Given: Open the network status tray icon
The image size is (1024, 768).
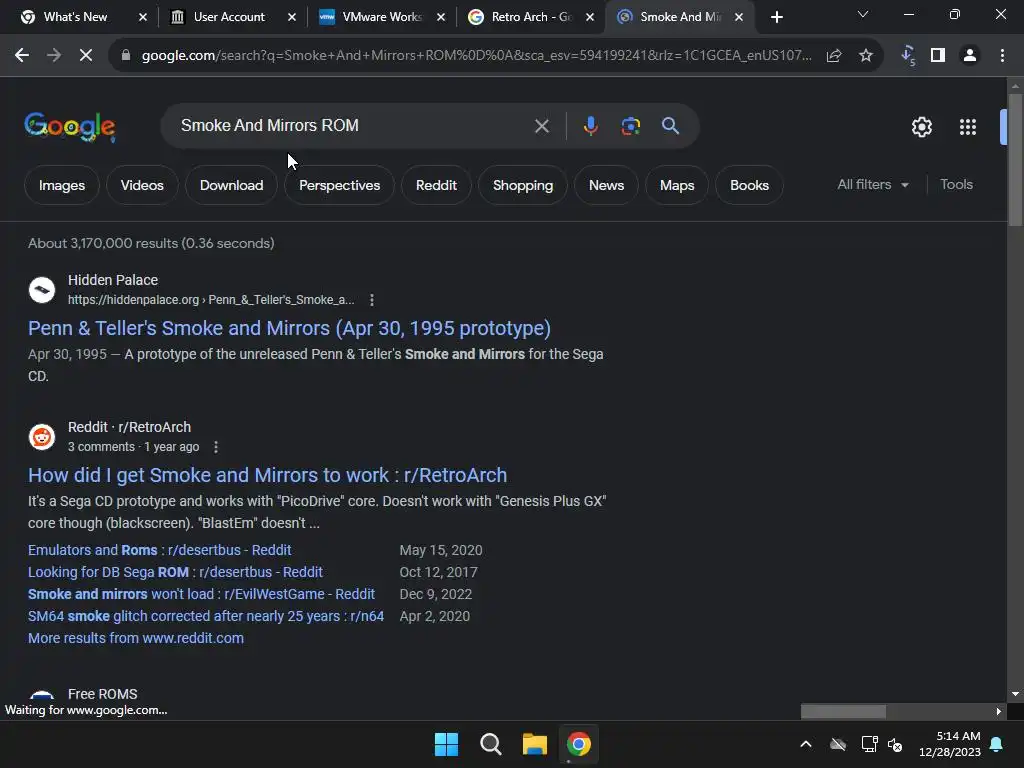Looking at the screenshot, I should 869,744.
